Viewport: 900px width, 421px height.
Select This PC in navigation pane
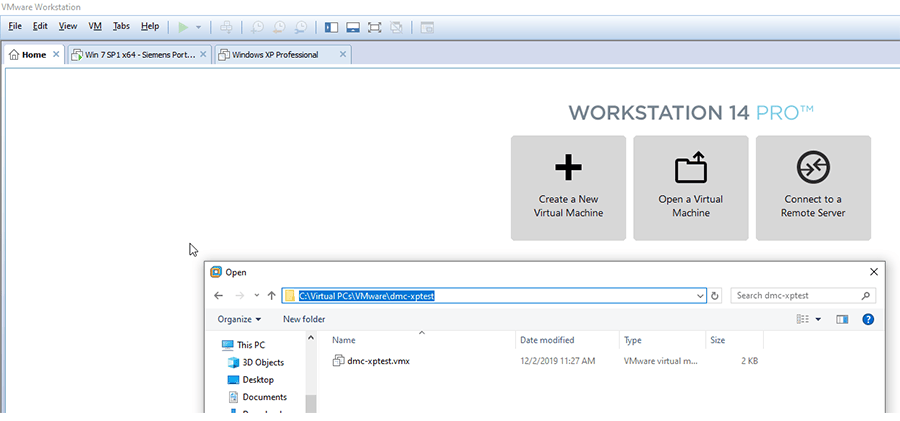point(244,345)
